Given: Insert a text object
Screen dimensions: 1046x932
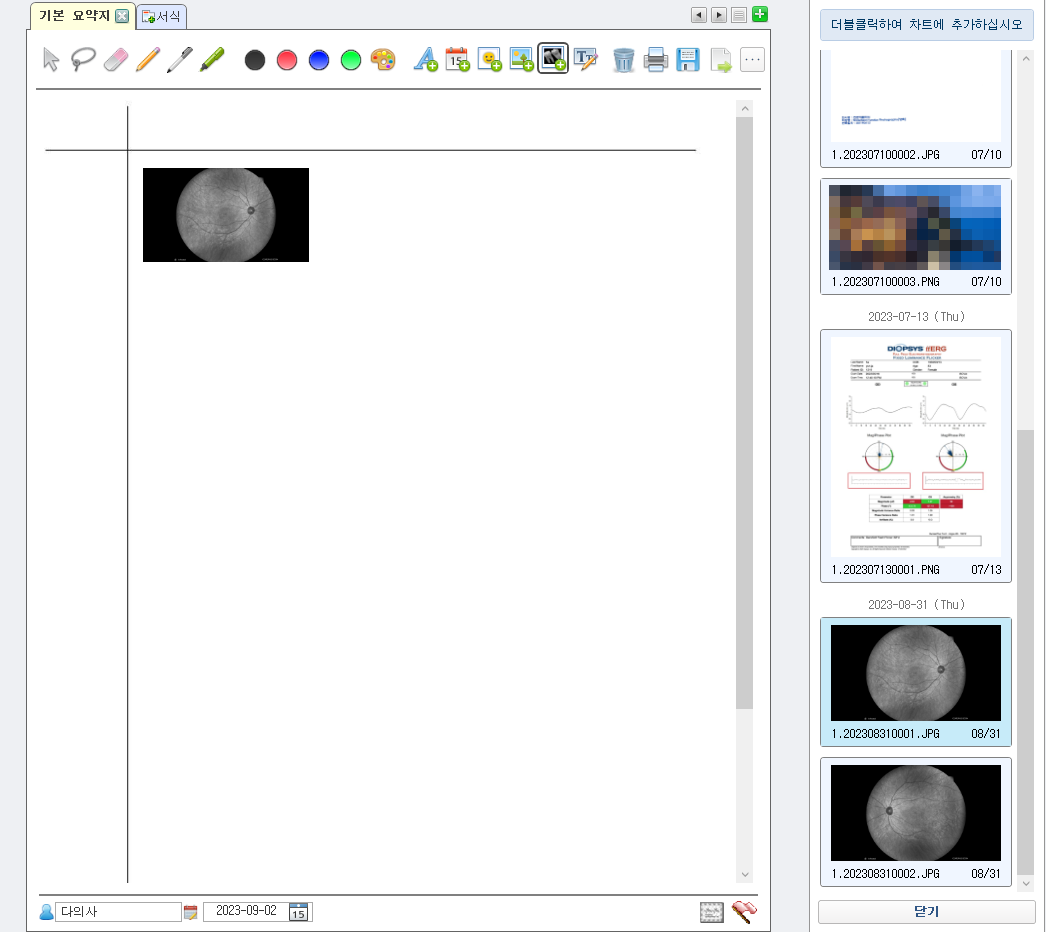Looking at the screenshot, I should click(426, 60).
